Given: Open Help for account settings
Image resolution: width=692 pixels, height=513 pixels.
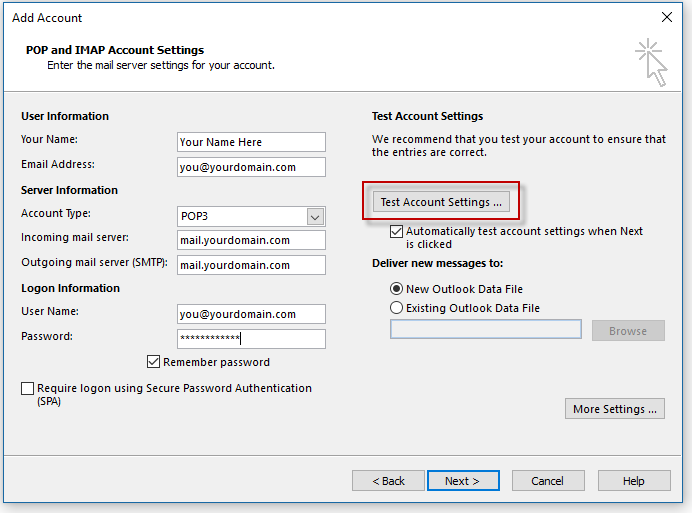Looking at the screenshot, I should [633, 481].
